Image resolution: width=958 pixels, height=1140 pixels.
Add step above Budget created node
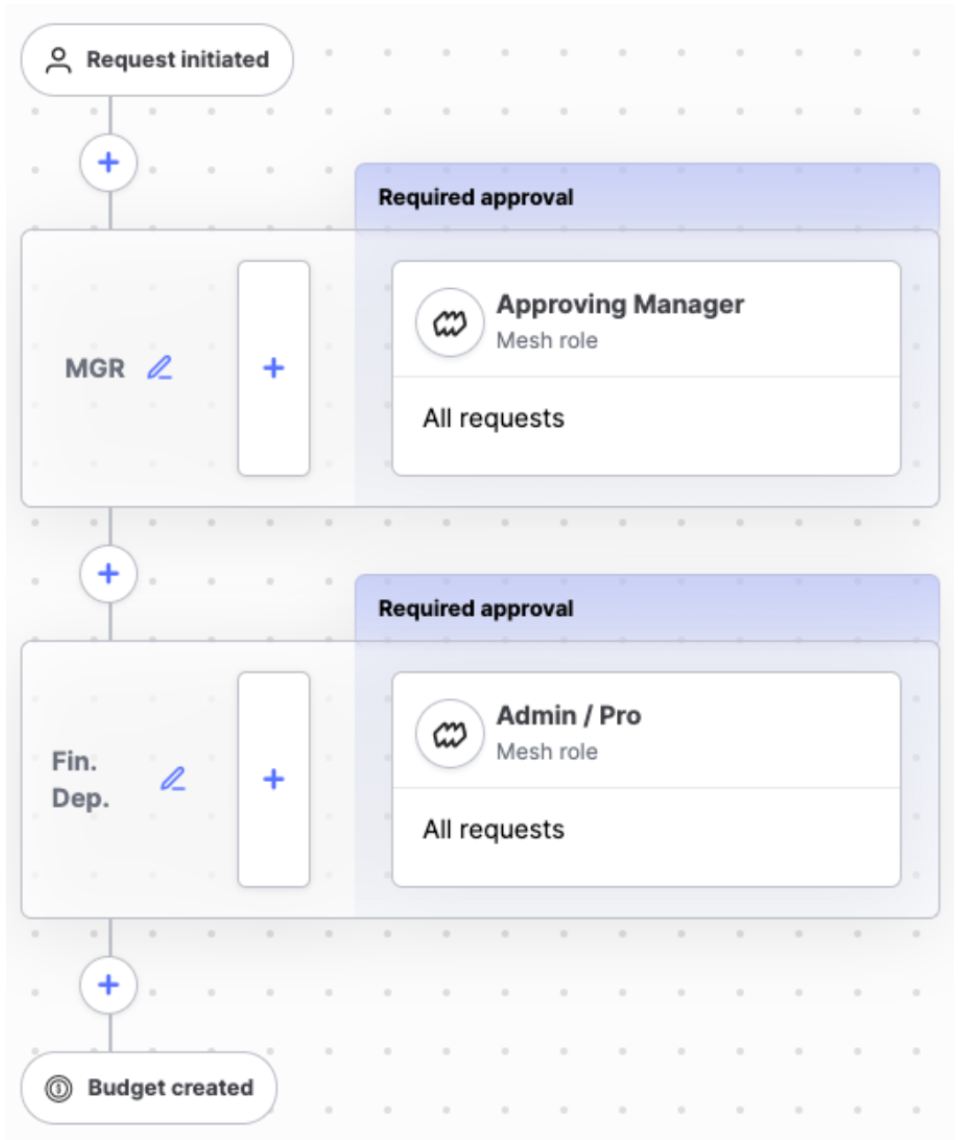[108, 984]
